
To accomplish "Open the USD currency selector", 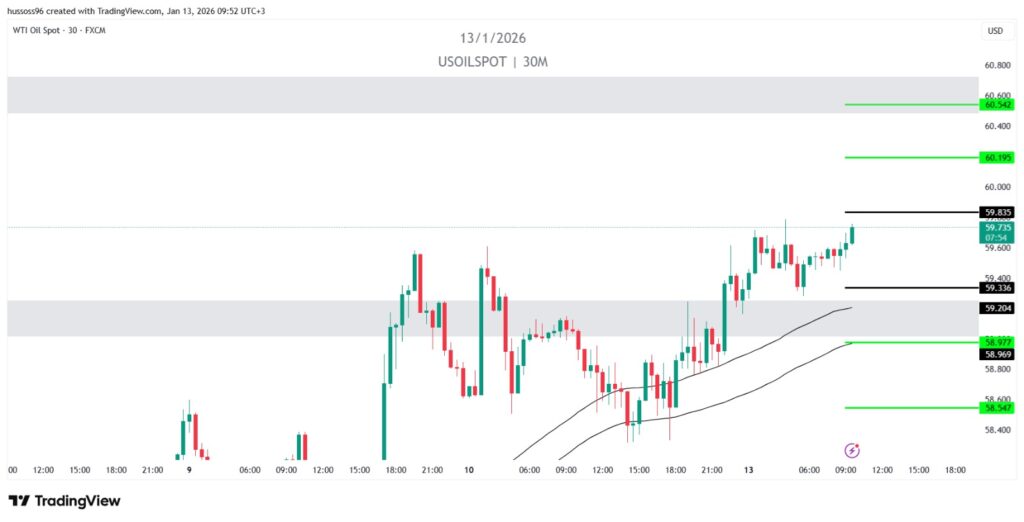I will [x=994, y=31].
